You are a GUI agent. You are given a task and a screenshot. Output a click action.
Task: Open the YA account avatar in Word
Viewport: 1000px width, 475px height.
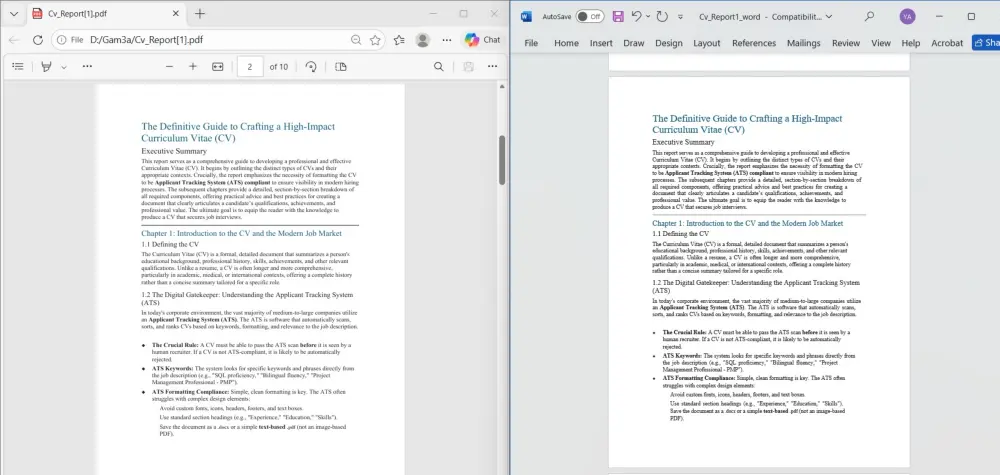click(x=907, y=17)
